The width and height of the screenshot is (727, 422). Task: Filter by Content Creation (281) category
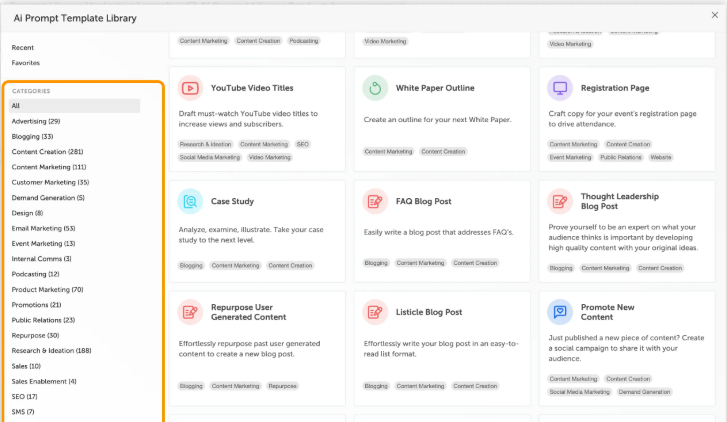[47, 152]
